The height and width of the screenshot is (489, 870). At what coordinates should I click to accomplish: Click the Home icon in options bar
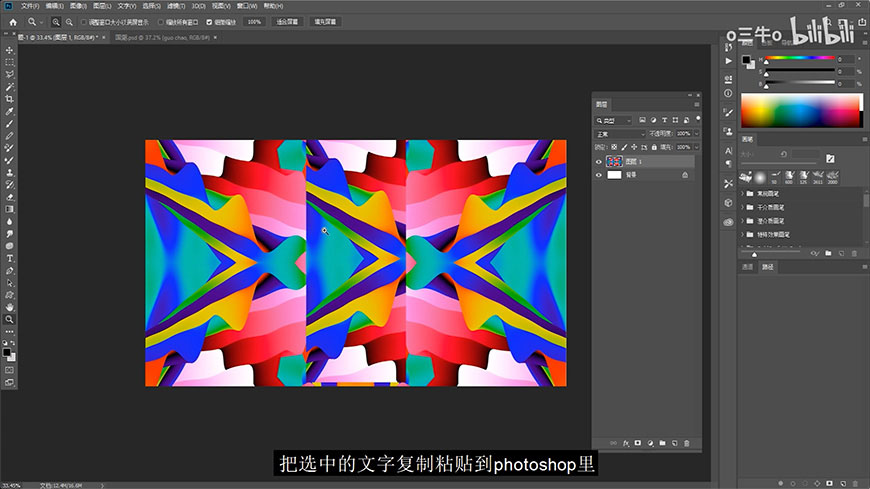[x=11, y=20]
